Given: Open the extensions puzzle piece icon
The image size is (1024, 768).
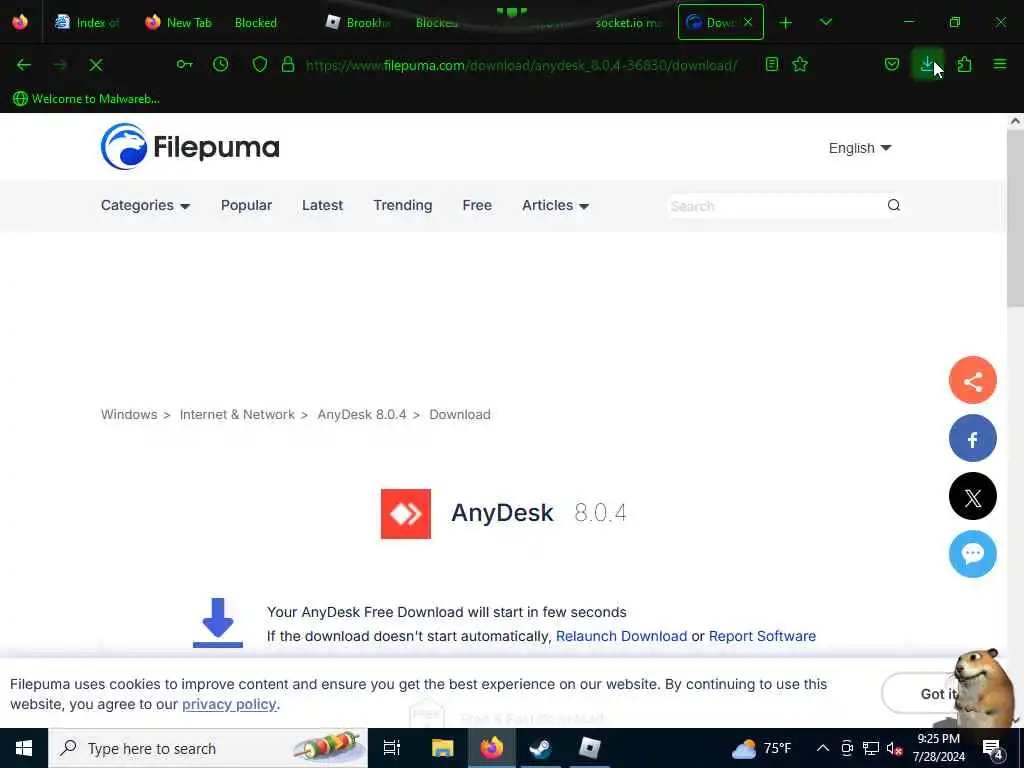Looking at the screenshot, I should [964, 64].
